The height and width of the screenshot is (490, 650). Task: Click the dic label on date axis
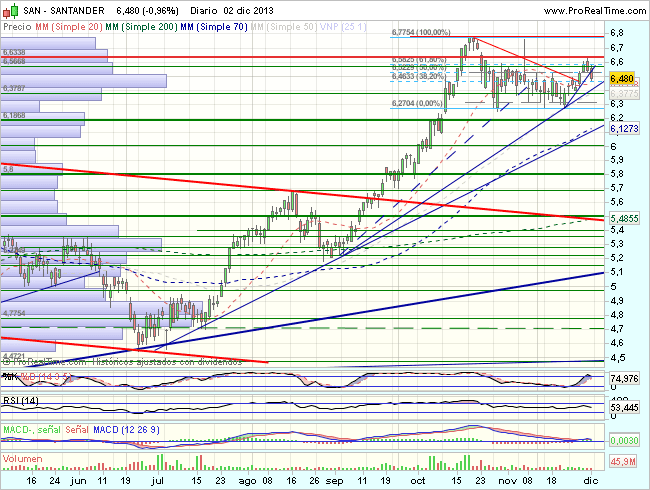(591, 481)
